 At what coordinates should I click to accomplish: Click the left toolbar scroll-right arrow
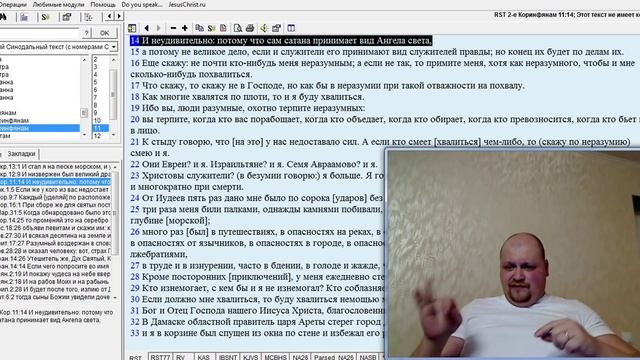pos(119,16)
